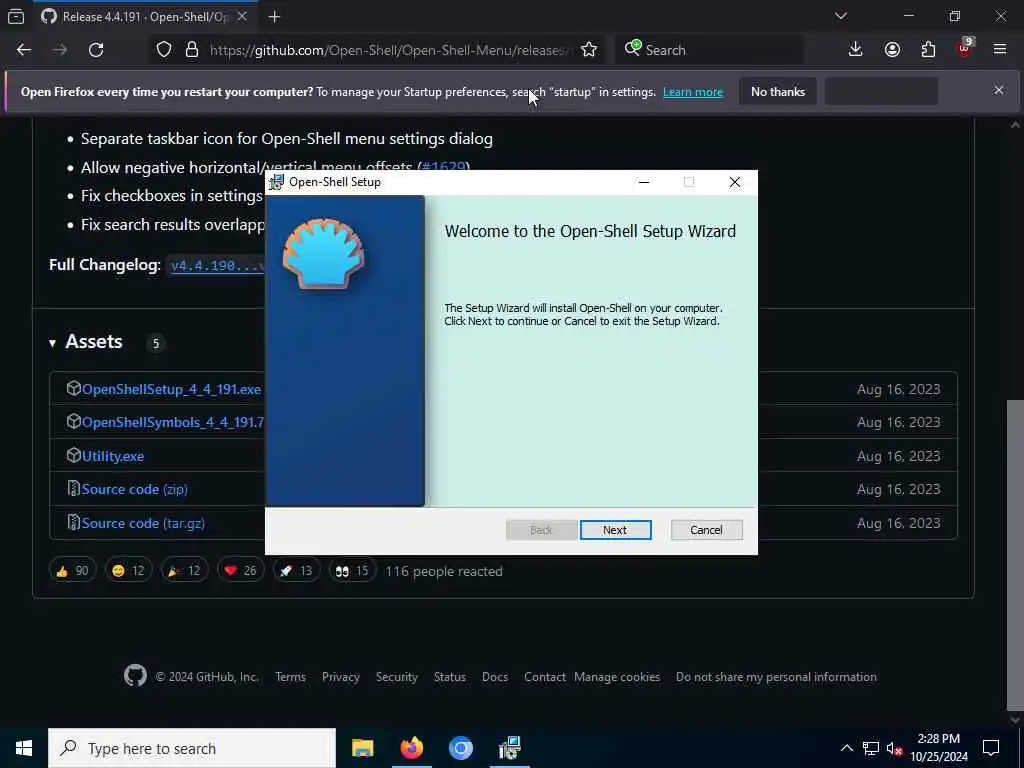Open the taskbar clock showing 2:28 PM

pyautogui.click(x=939, y=748)
